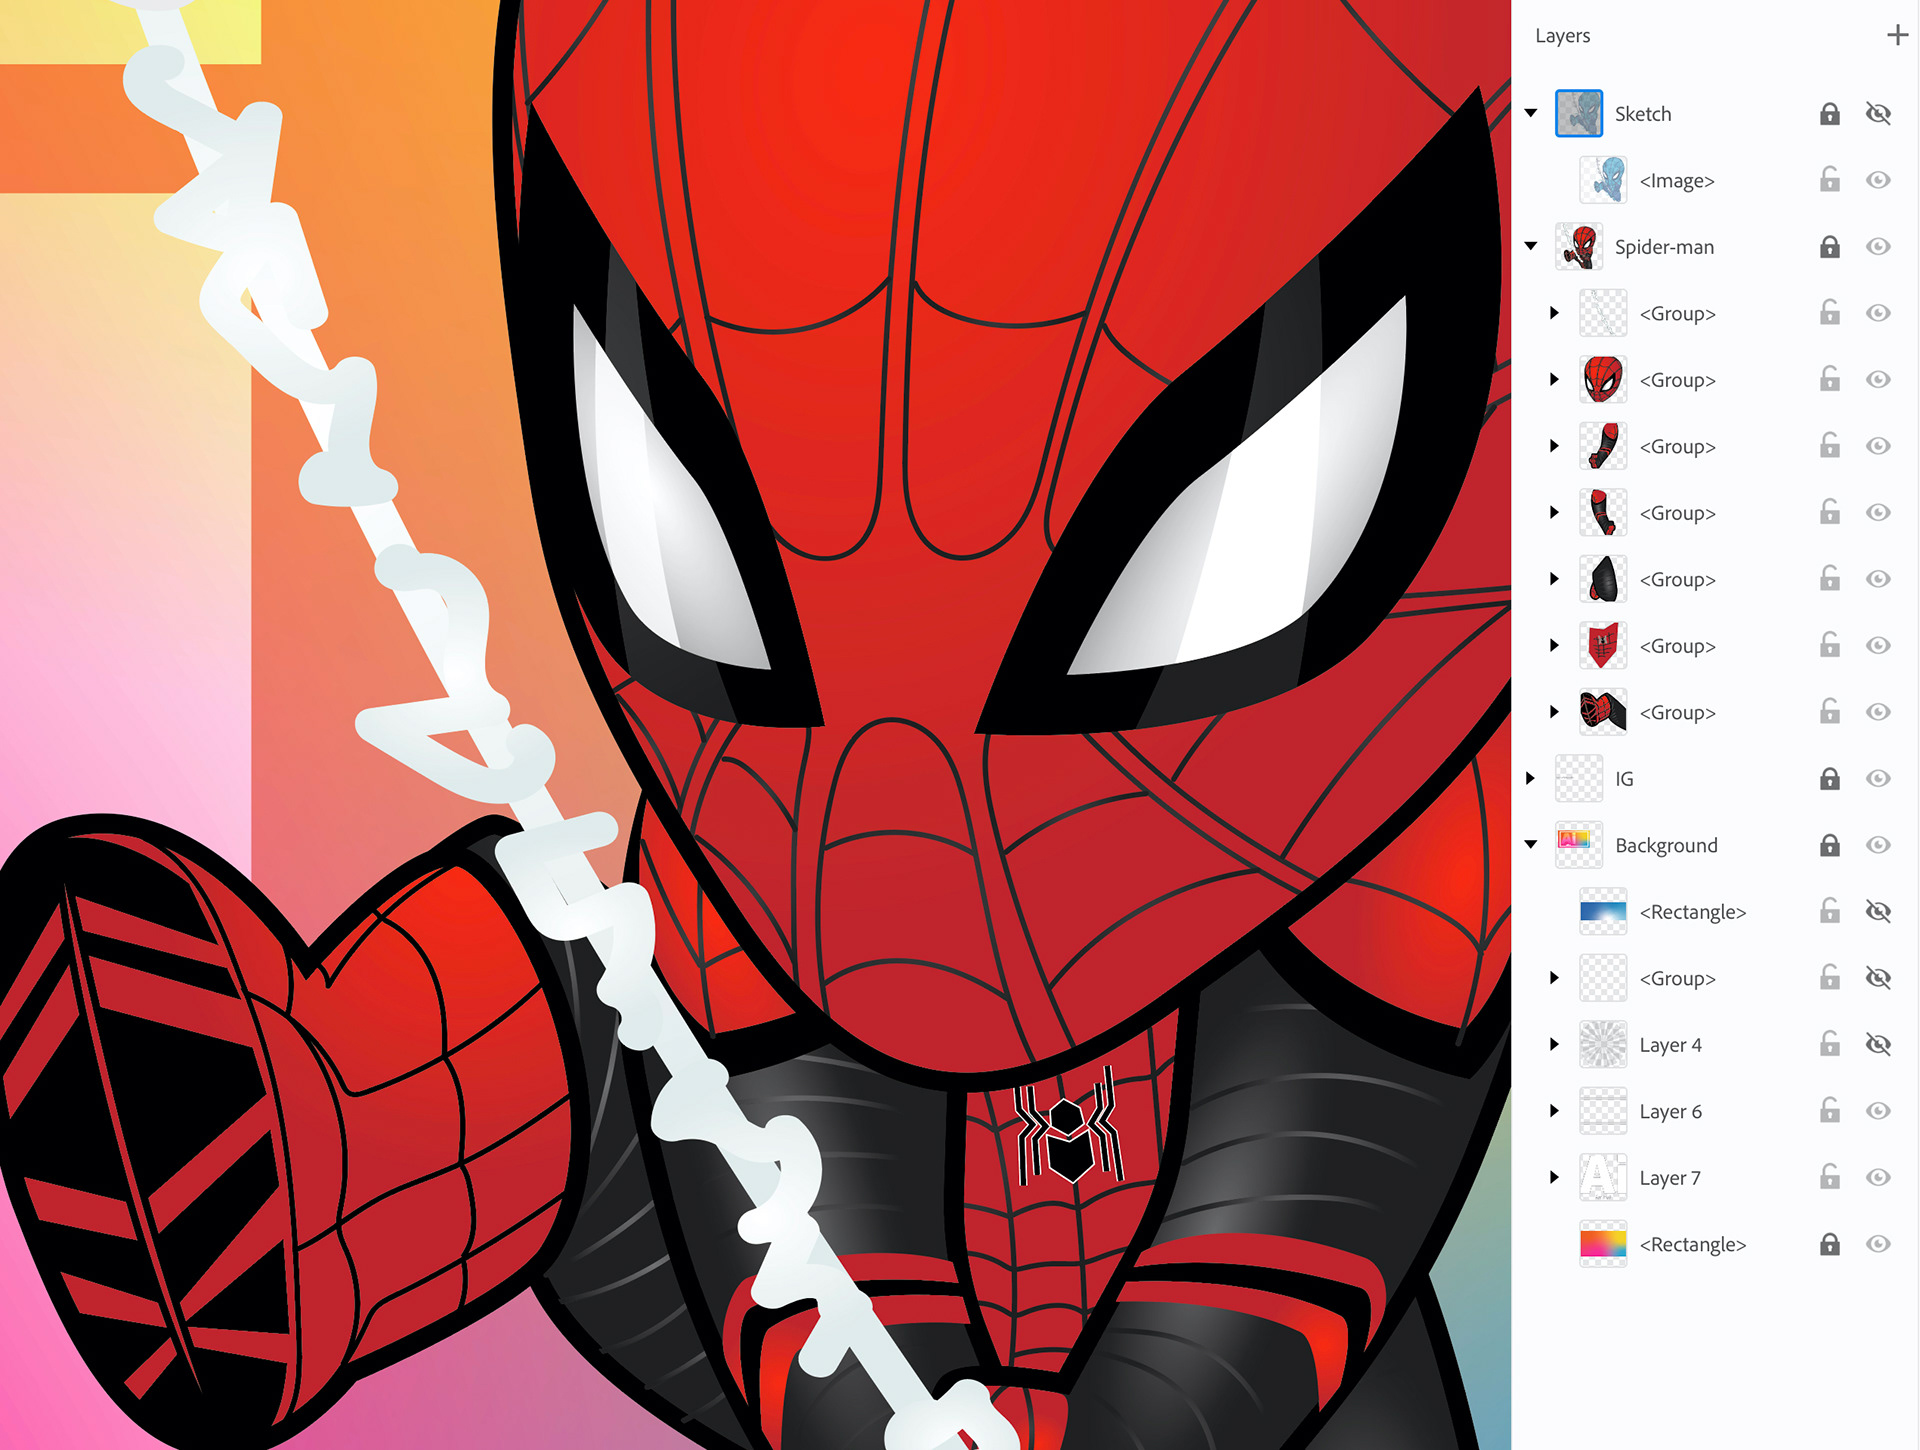
Task: Lock the Image sublayer
Action: [x=1829, y=180]
